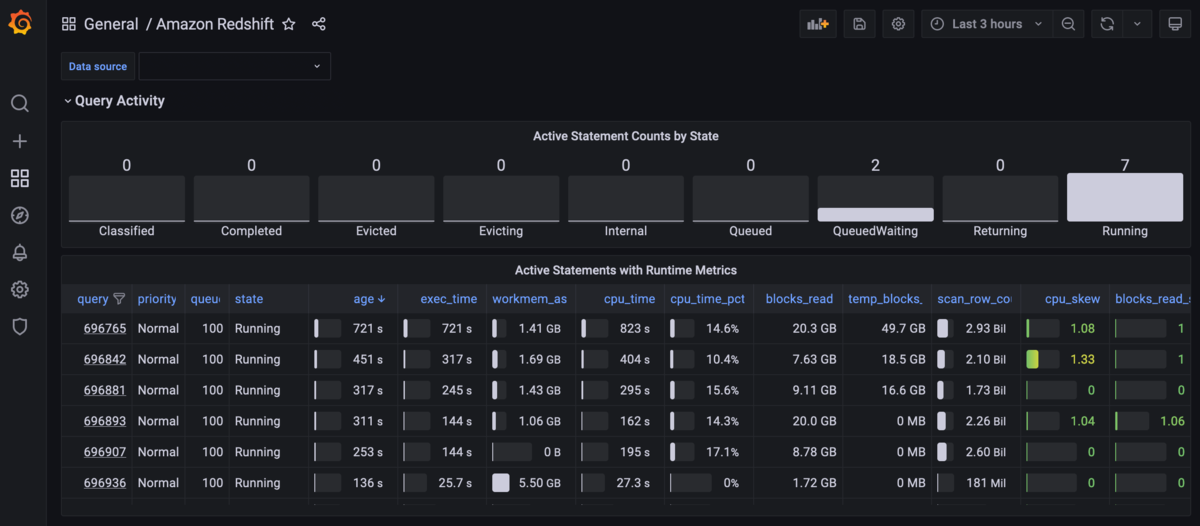Viewport: 1200px width, 526px height.
Task: Click the 823 s cpu_time cell
Action: [621, 328]
